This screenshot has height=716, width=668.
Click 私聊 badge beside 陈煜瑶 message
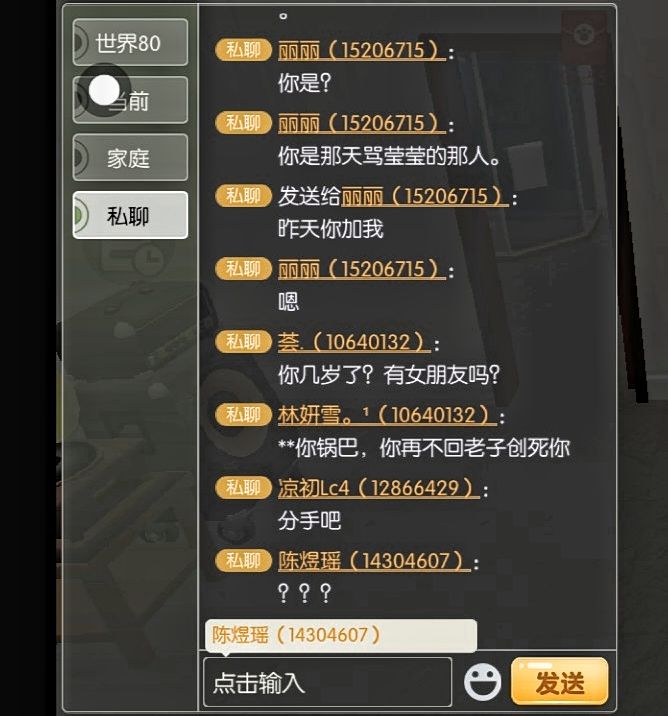(x=243, y=560)
